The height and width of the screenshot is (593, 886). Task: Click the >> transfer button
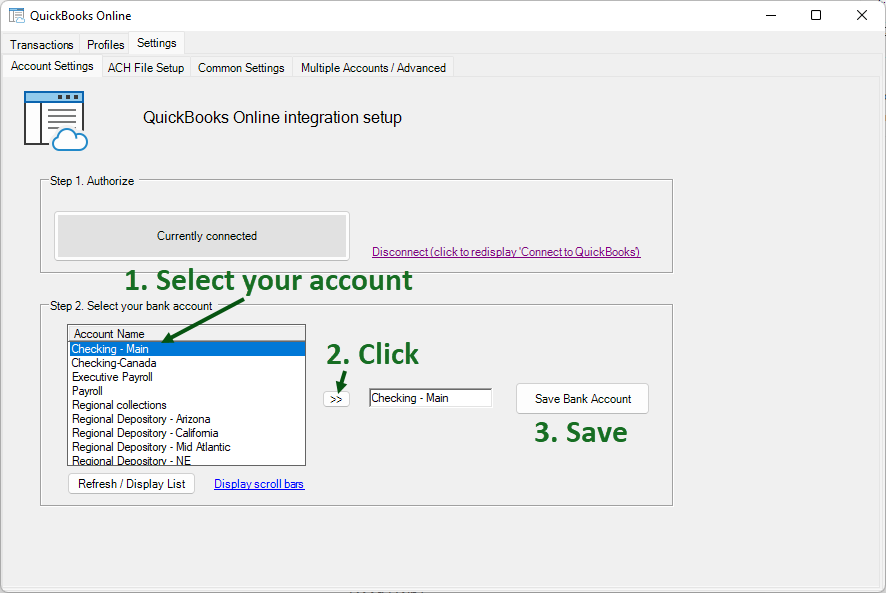(336, 399)
